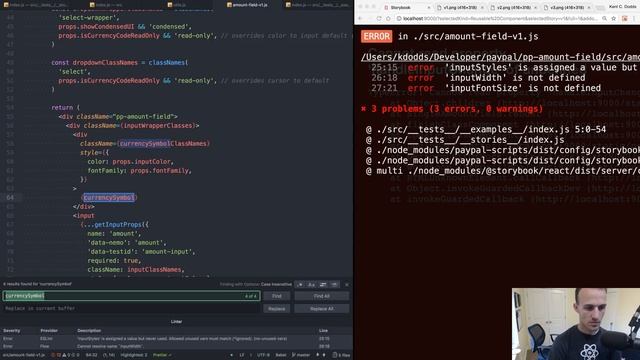
Task: Toggle the only-in-selection find option
Action: [323, 284]
